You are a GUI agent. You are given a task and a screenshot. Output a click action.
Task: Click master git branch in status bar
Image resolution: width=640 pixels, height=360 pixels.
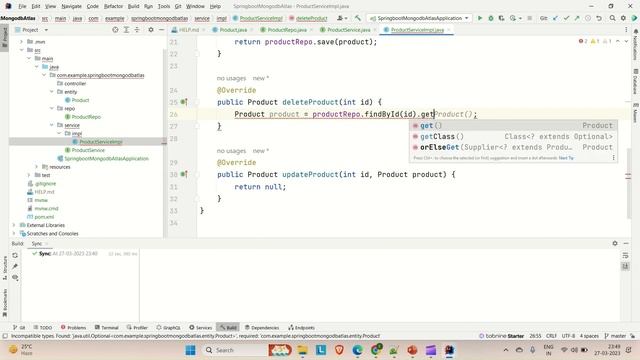point(615,336)
